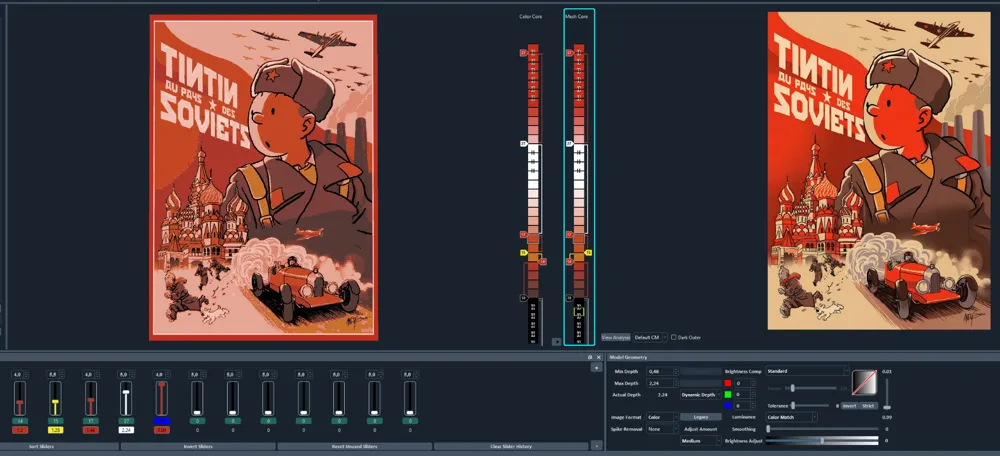The width and height of the screenshot is (1000, 456).
Task: Open the Luminance Color Match dropdown
Action: pyautogui.click(x=791, y=417)
